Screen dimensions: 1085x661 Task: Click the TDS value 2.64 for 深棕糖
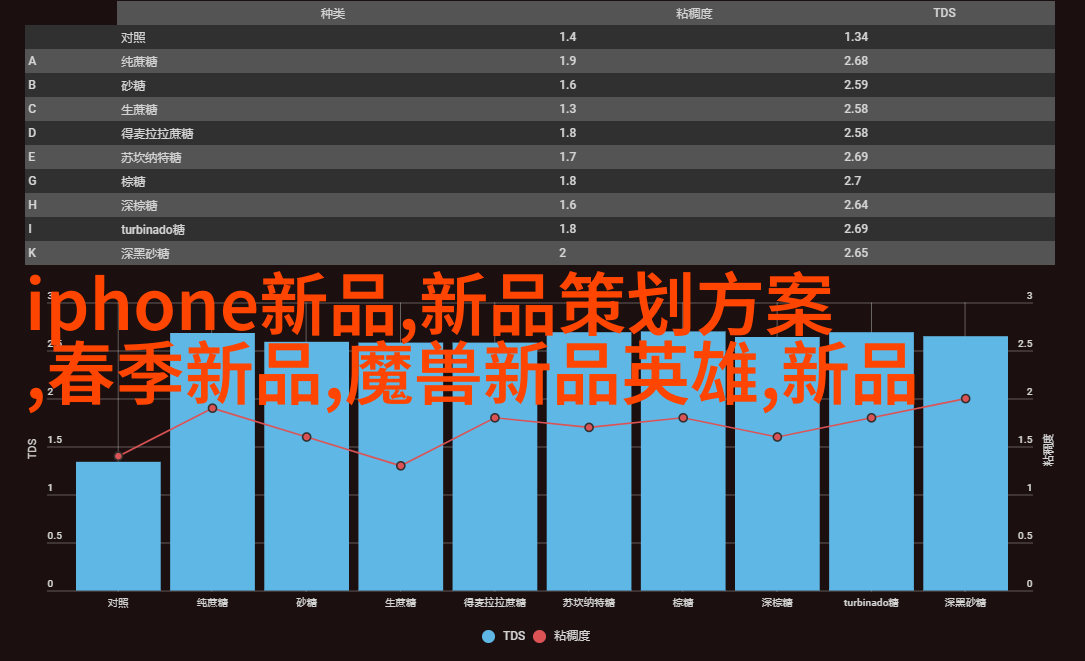856,205
